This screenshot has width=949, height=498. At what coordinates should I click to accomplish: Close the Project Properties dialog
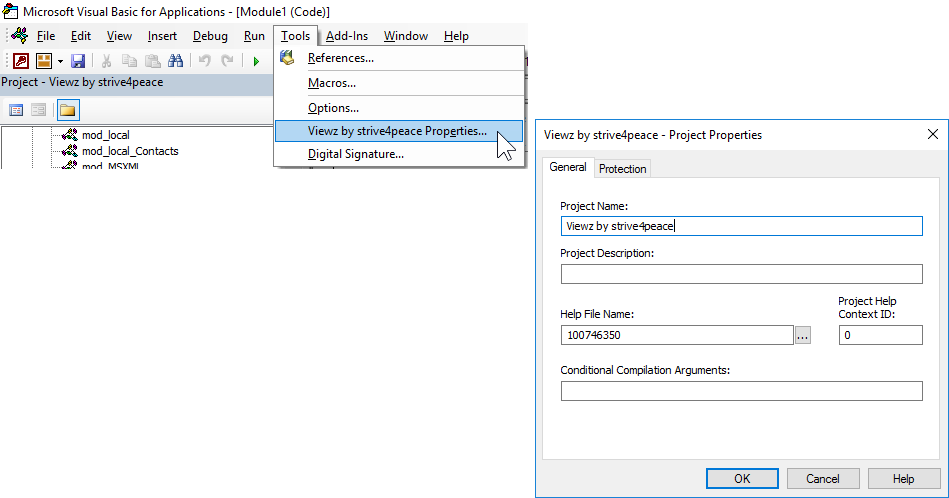933,134
